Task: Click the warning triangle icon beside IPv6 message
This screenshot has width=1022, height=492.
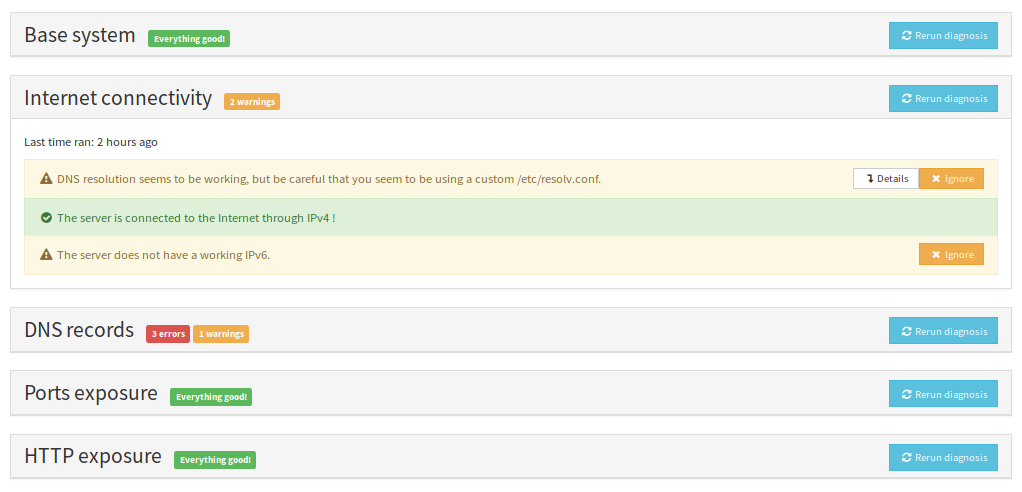Action: 46,255
